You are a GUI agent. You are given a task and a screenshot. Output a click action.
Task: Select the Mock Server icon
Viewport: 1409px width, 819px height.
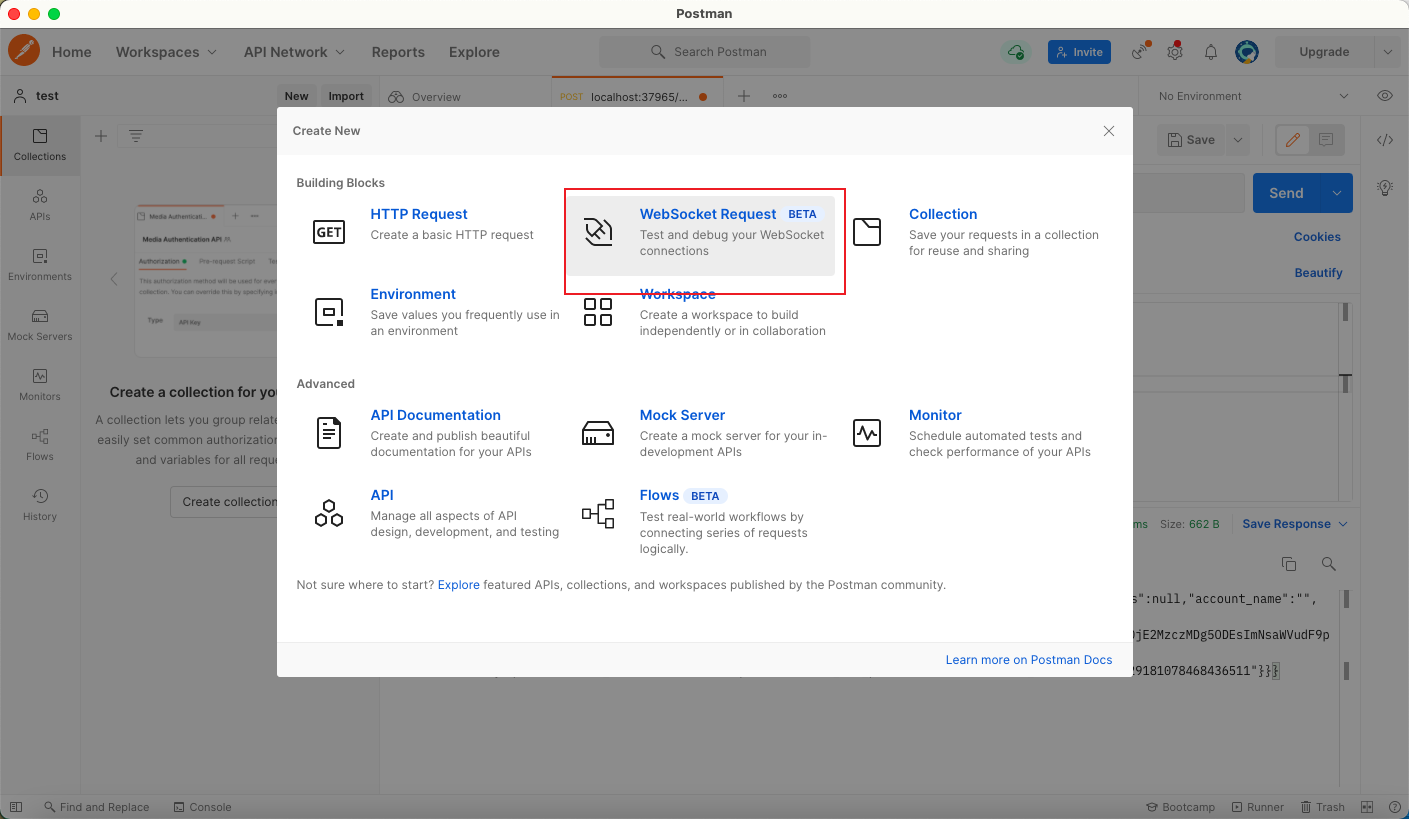(598, 433)
